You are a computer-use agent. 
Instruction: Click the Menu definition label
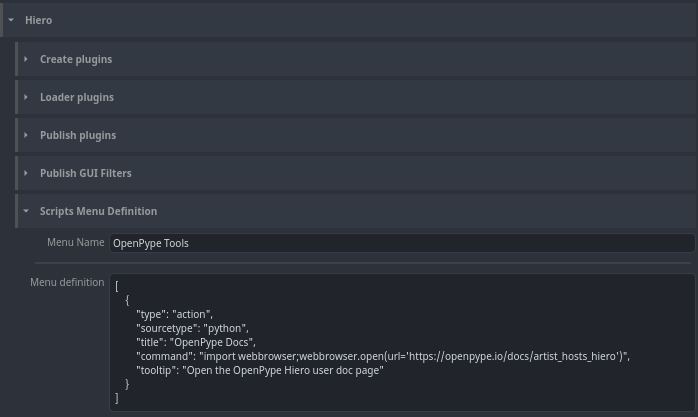point(67,282)
